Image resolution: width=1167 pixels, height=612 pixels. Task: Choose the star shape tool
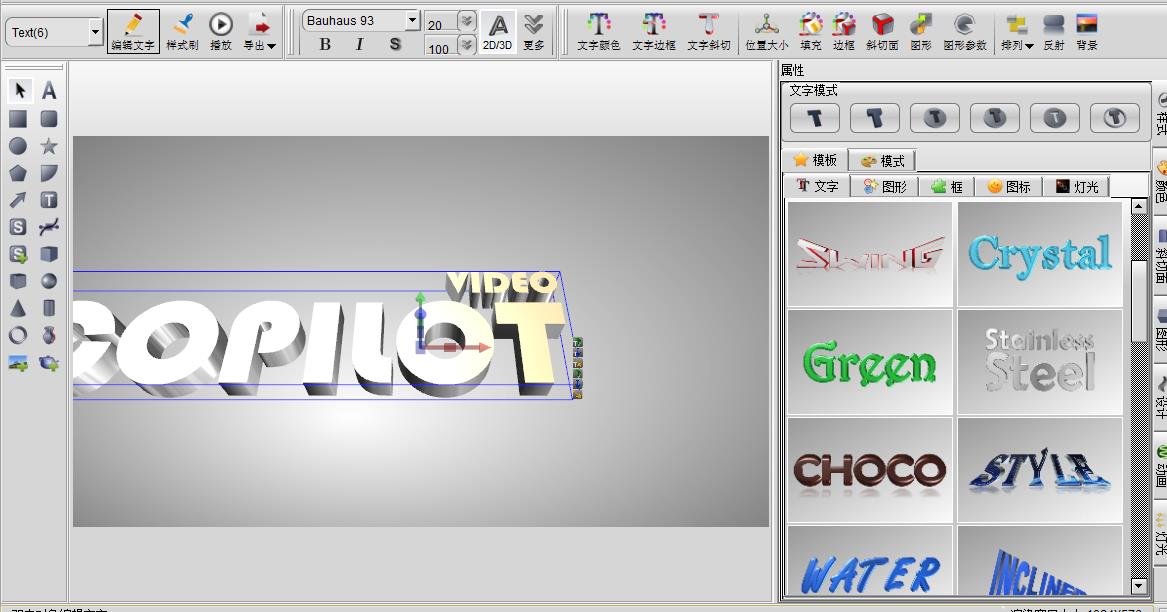pyautogui.click(x=49, y=146)
